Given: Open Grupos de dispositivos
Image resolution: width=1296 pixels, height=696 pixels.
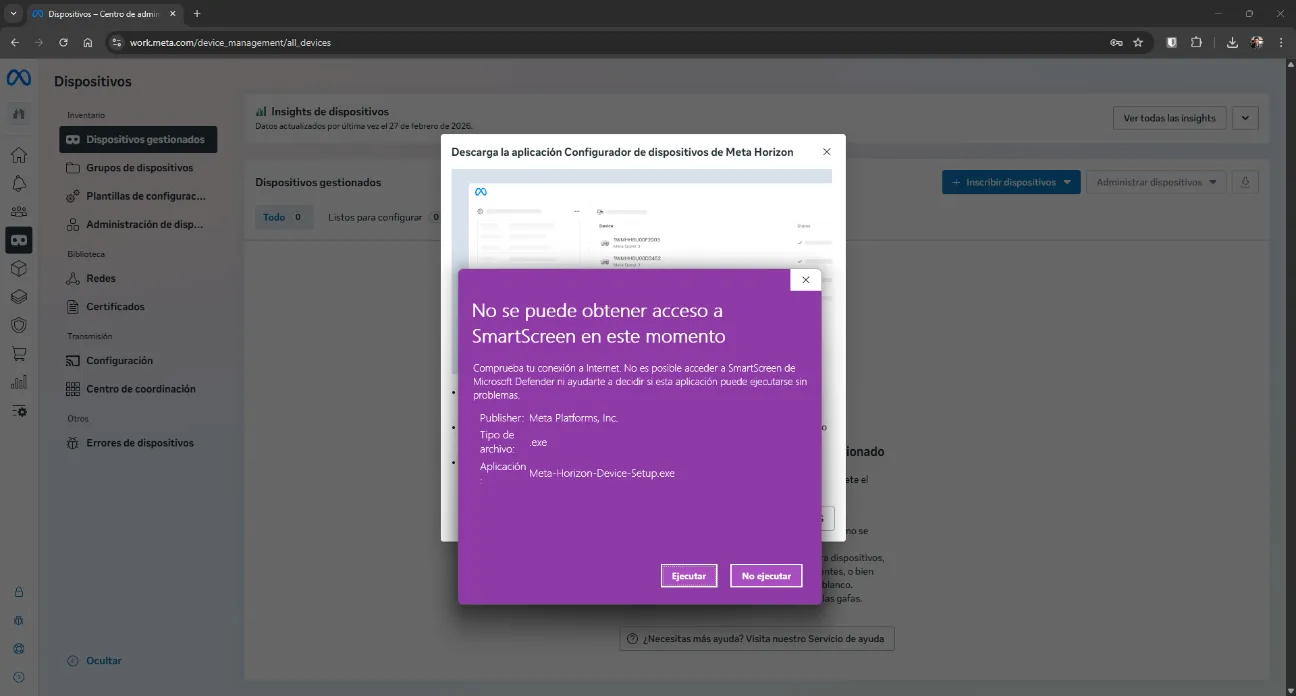Looking at the screenshot, I should coord(138,168).
